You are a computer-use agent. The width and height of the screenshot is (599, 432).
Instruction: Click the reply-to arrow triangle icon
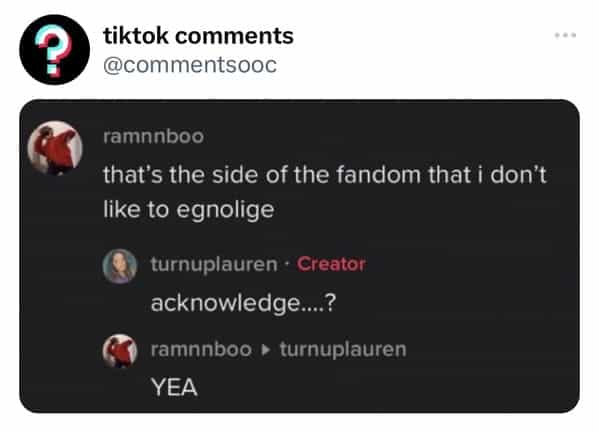coord(266,350)
